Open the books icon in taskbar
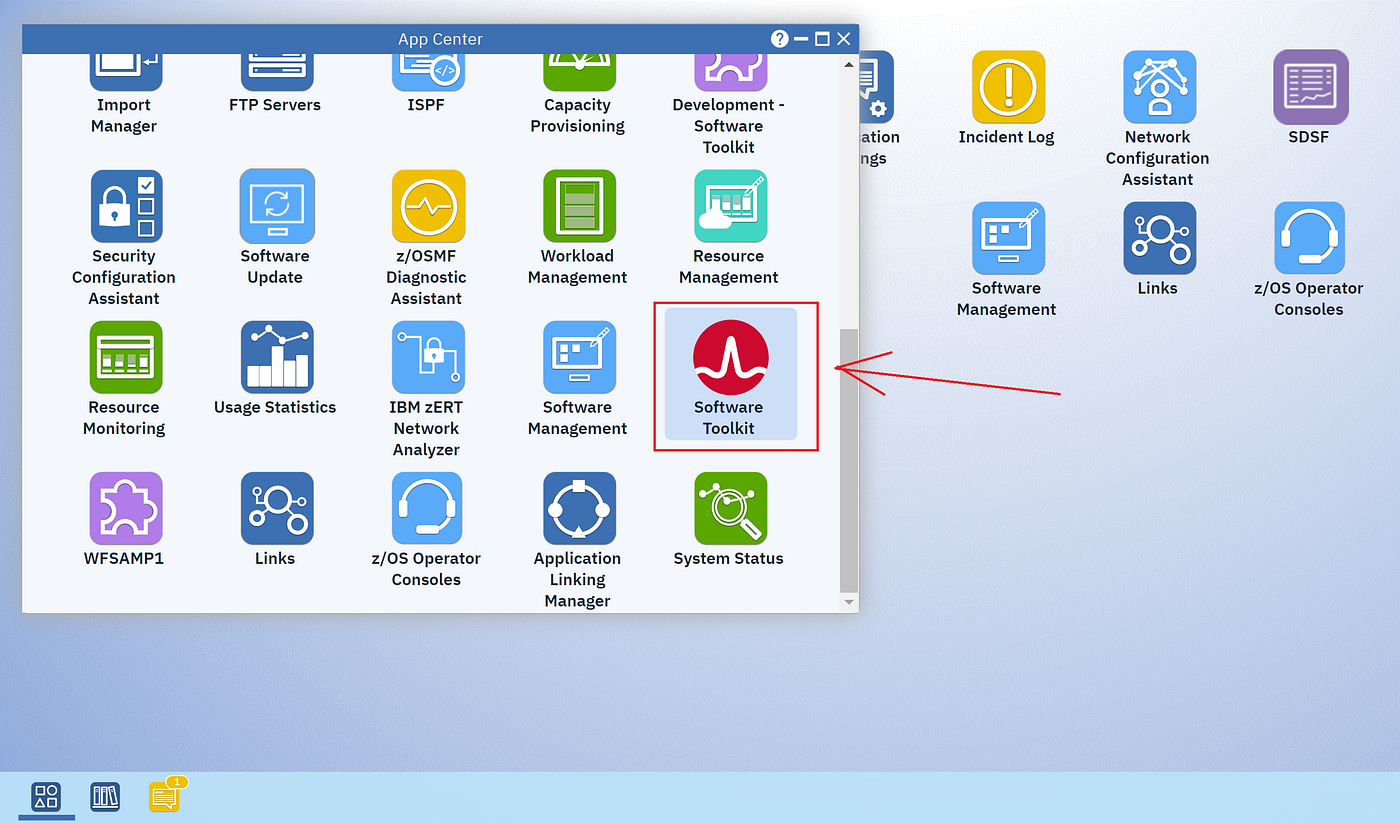1400x824 pixels. pos(105,796)
